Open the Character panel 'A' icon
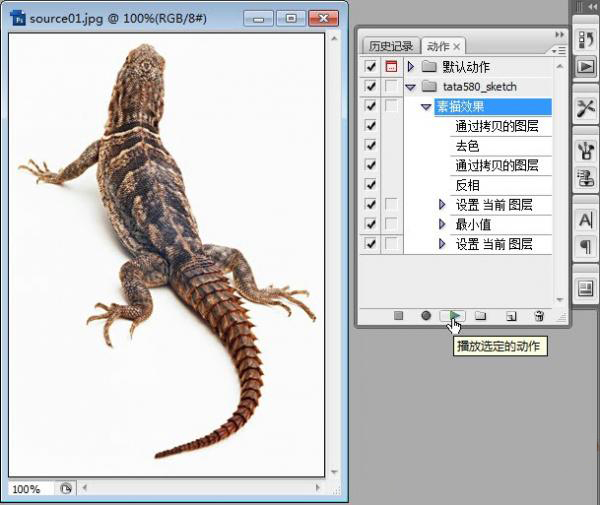 585,220
